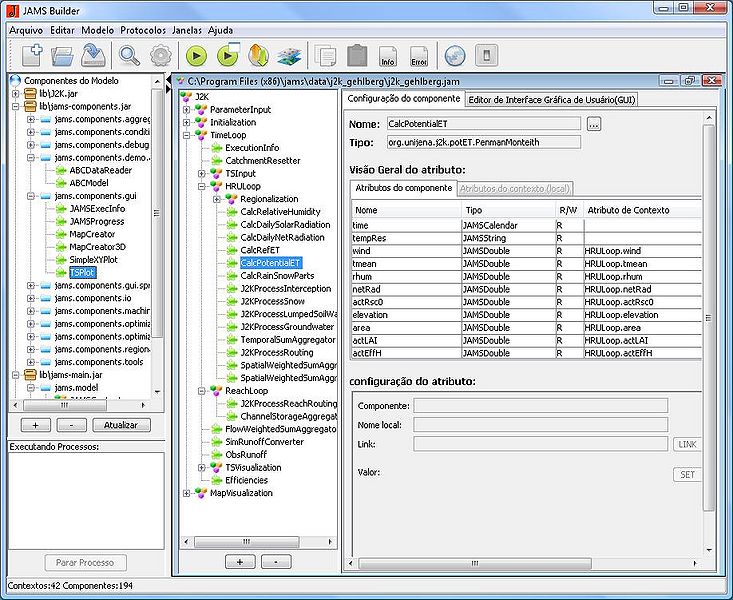Screen dimensions: 733x600
Task: Click the Open Model folder icon
Action: [63, 55]
